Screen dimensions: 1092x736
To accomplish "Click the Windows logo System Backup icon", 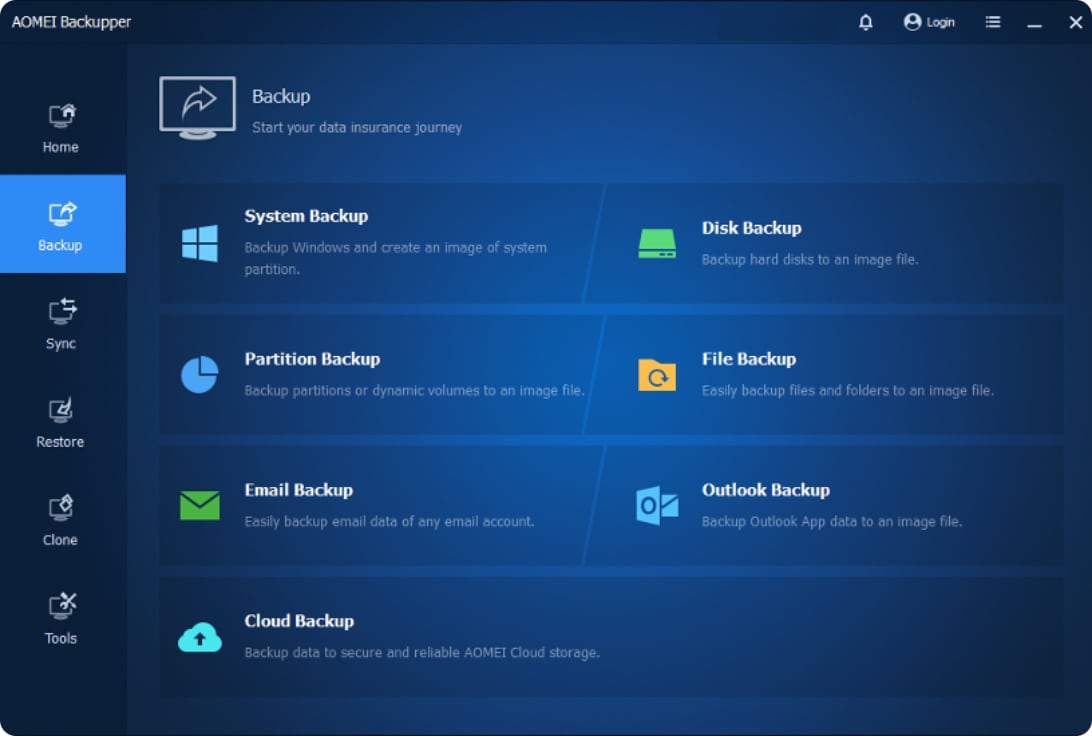I will point(200,243).
